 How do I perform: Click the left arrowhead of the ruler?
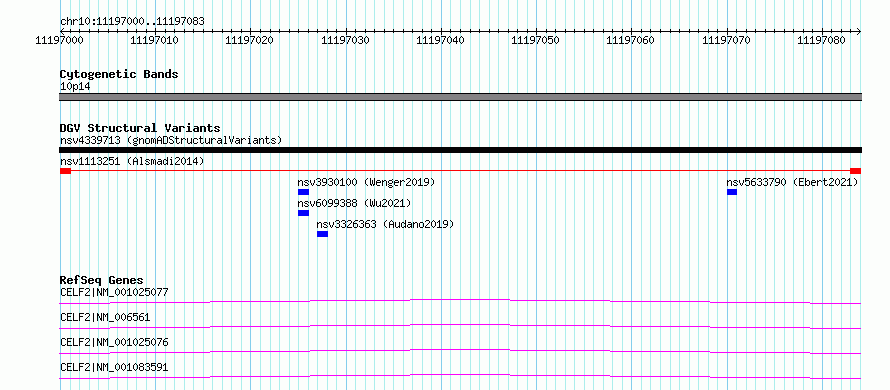62,31
